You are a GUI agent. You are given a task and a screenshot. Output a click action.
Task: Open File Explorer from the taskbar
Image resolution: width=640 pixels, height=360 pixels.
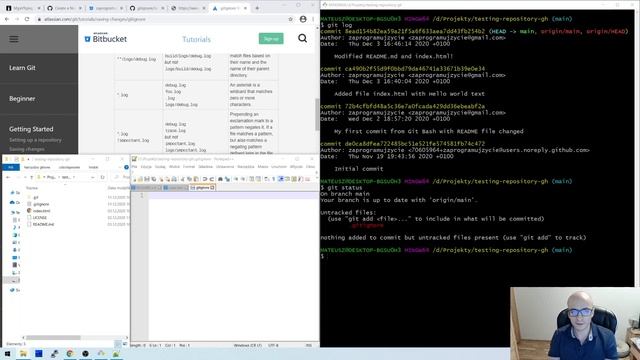[x=23, y=353]
